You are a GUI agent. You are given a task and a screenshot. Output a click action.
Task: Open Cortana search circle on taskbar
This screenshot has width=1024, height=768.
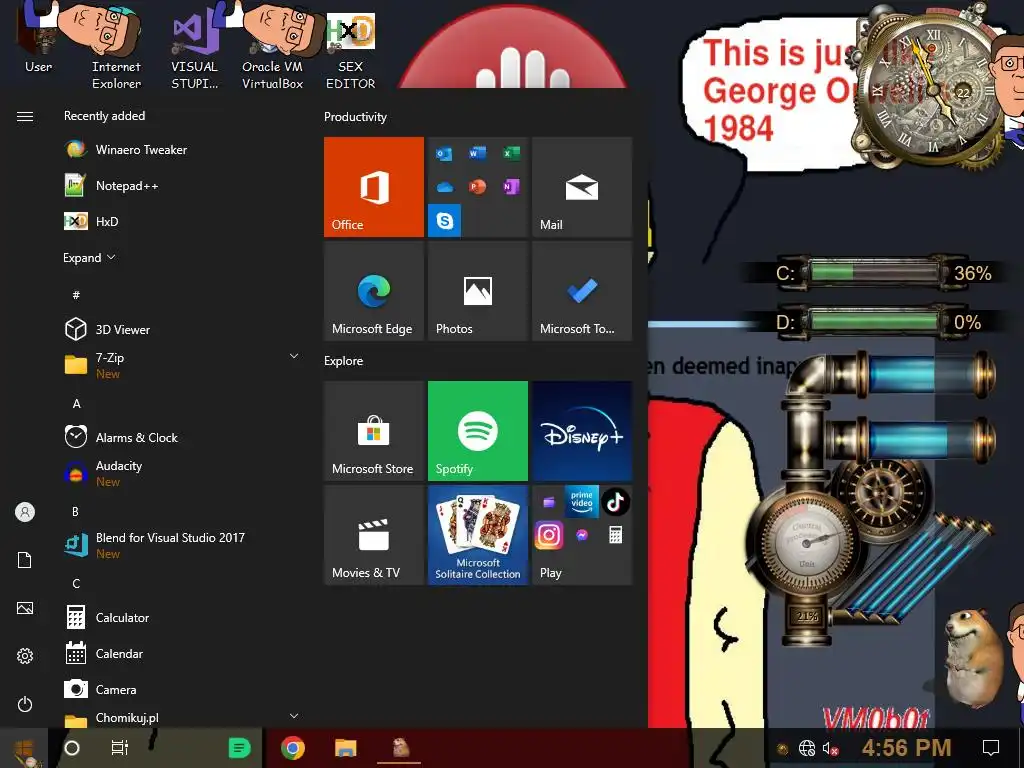72,748
